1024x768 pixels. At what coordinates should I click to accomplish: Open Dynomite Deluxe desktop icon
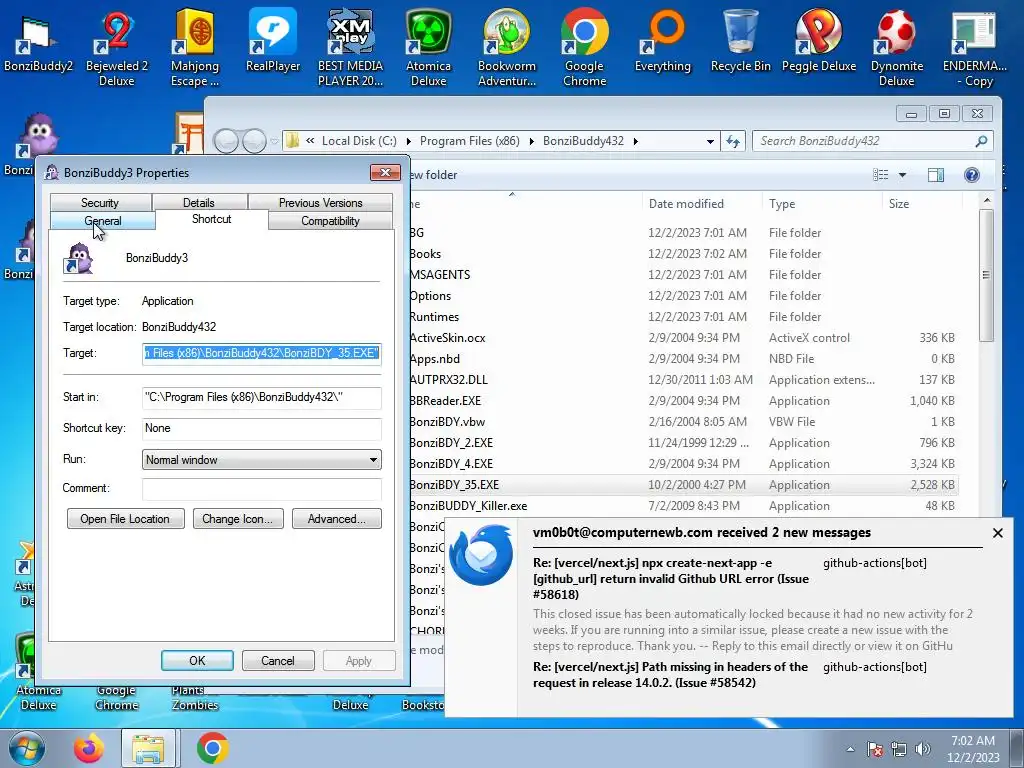click(x=897, y=49)
